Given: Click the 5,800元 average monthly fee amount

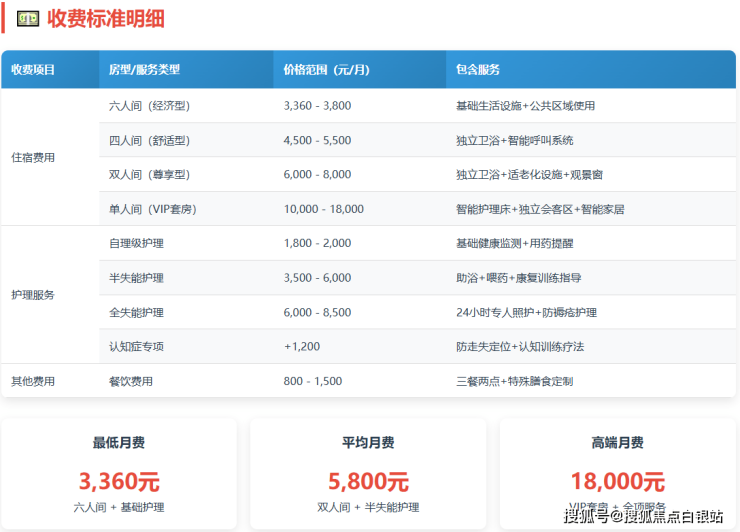Looking at the screenshot, I should click(368, 481).
